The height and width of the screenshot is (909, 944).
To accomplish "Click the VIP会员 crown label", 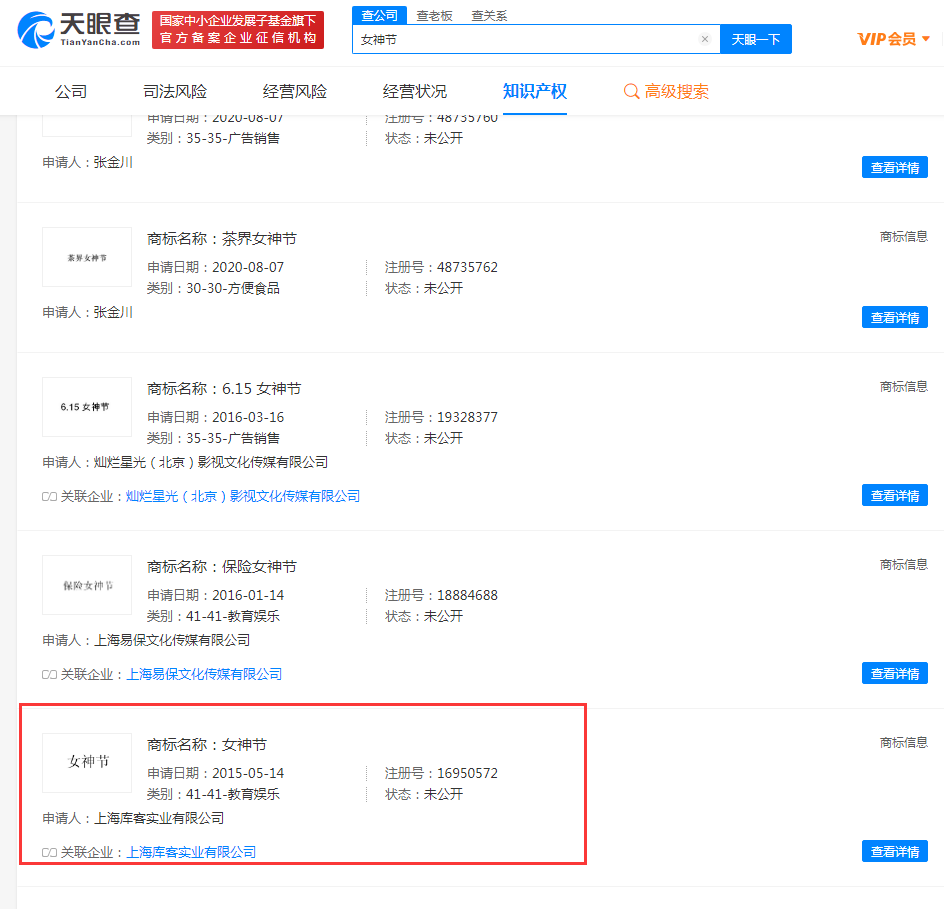I will [889, 38].
